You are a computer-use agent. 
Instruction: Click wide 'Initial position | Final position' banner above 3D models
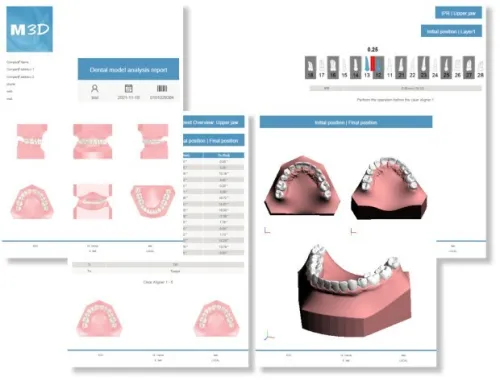coord(346,122)
